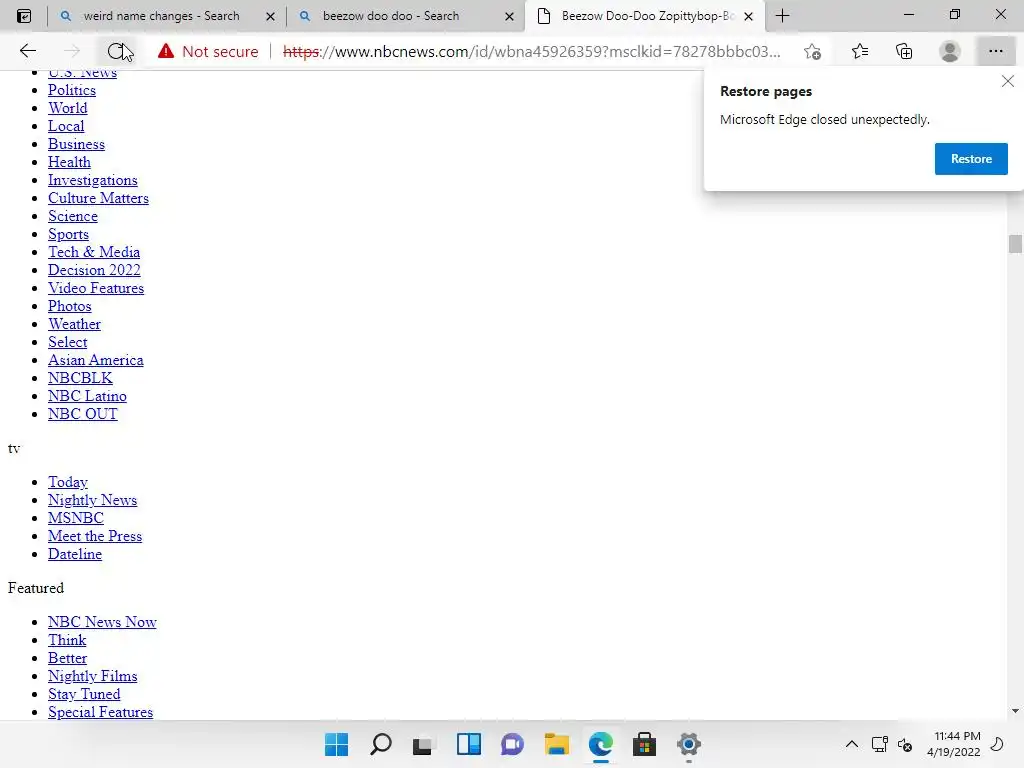The image size is (1024, 768).
Task: Click the scrollbar down arrow
Action: click(1015, 711)
